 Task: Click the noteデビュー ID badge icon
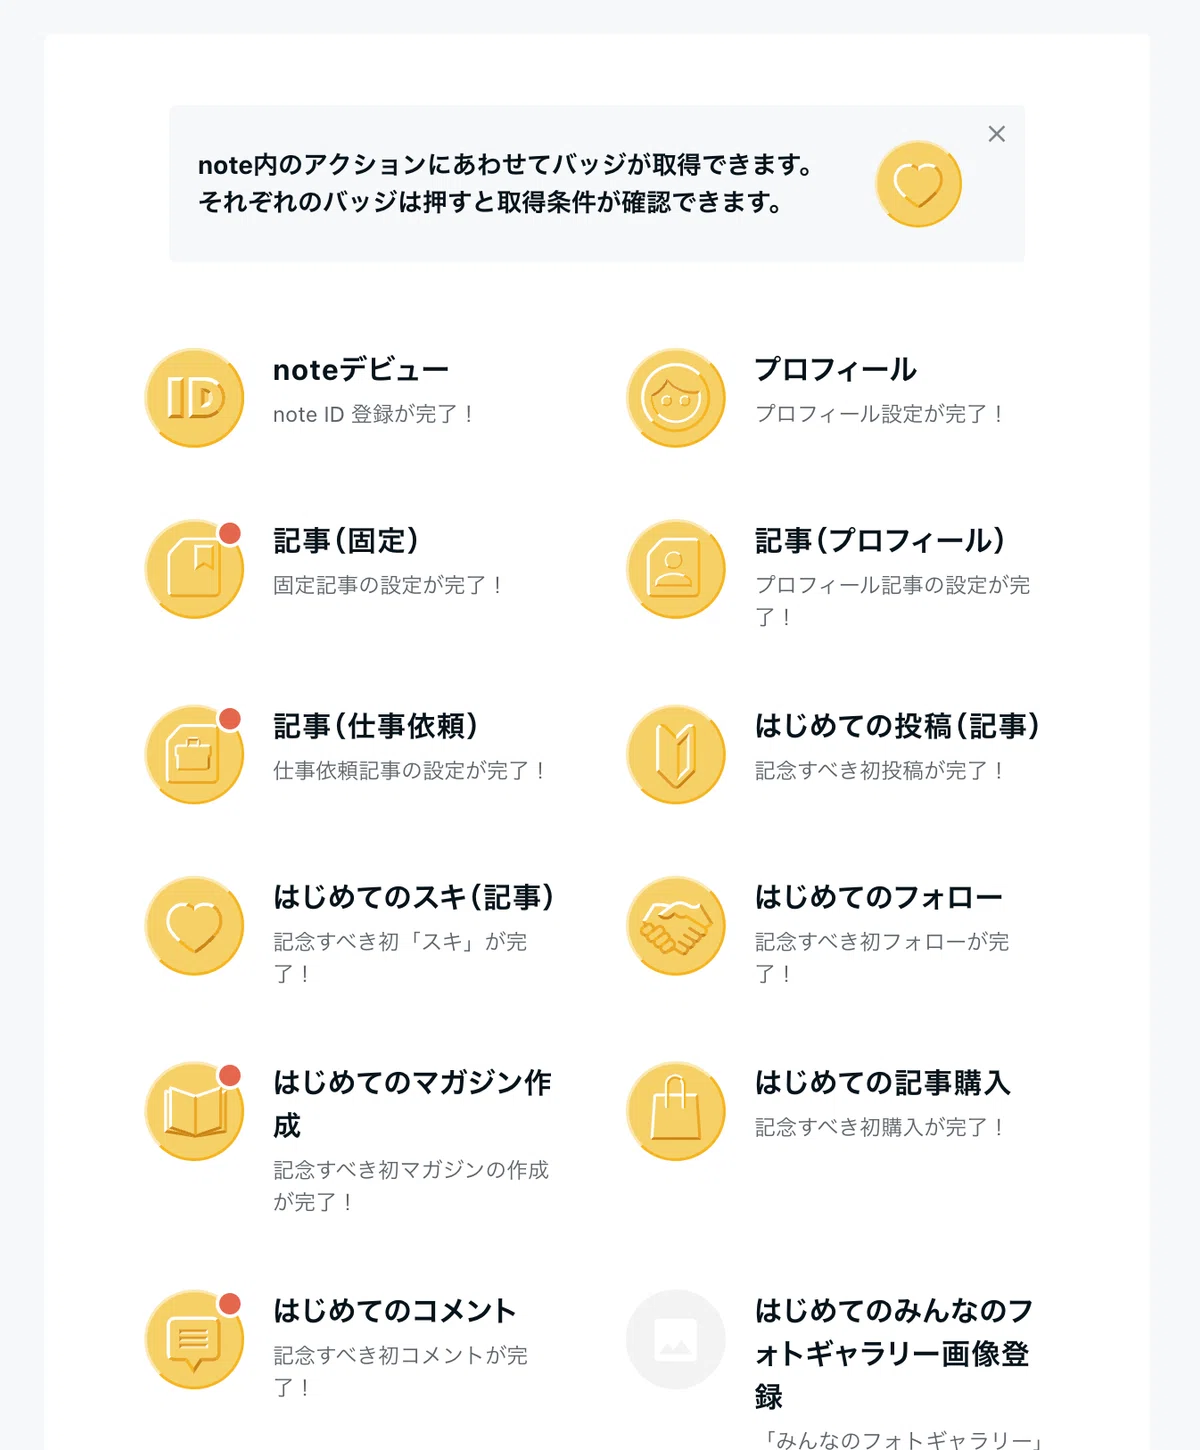[x=195, y=398]
